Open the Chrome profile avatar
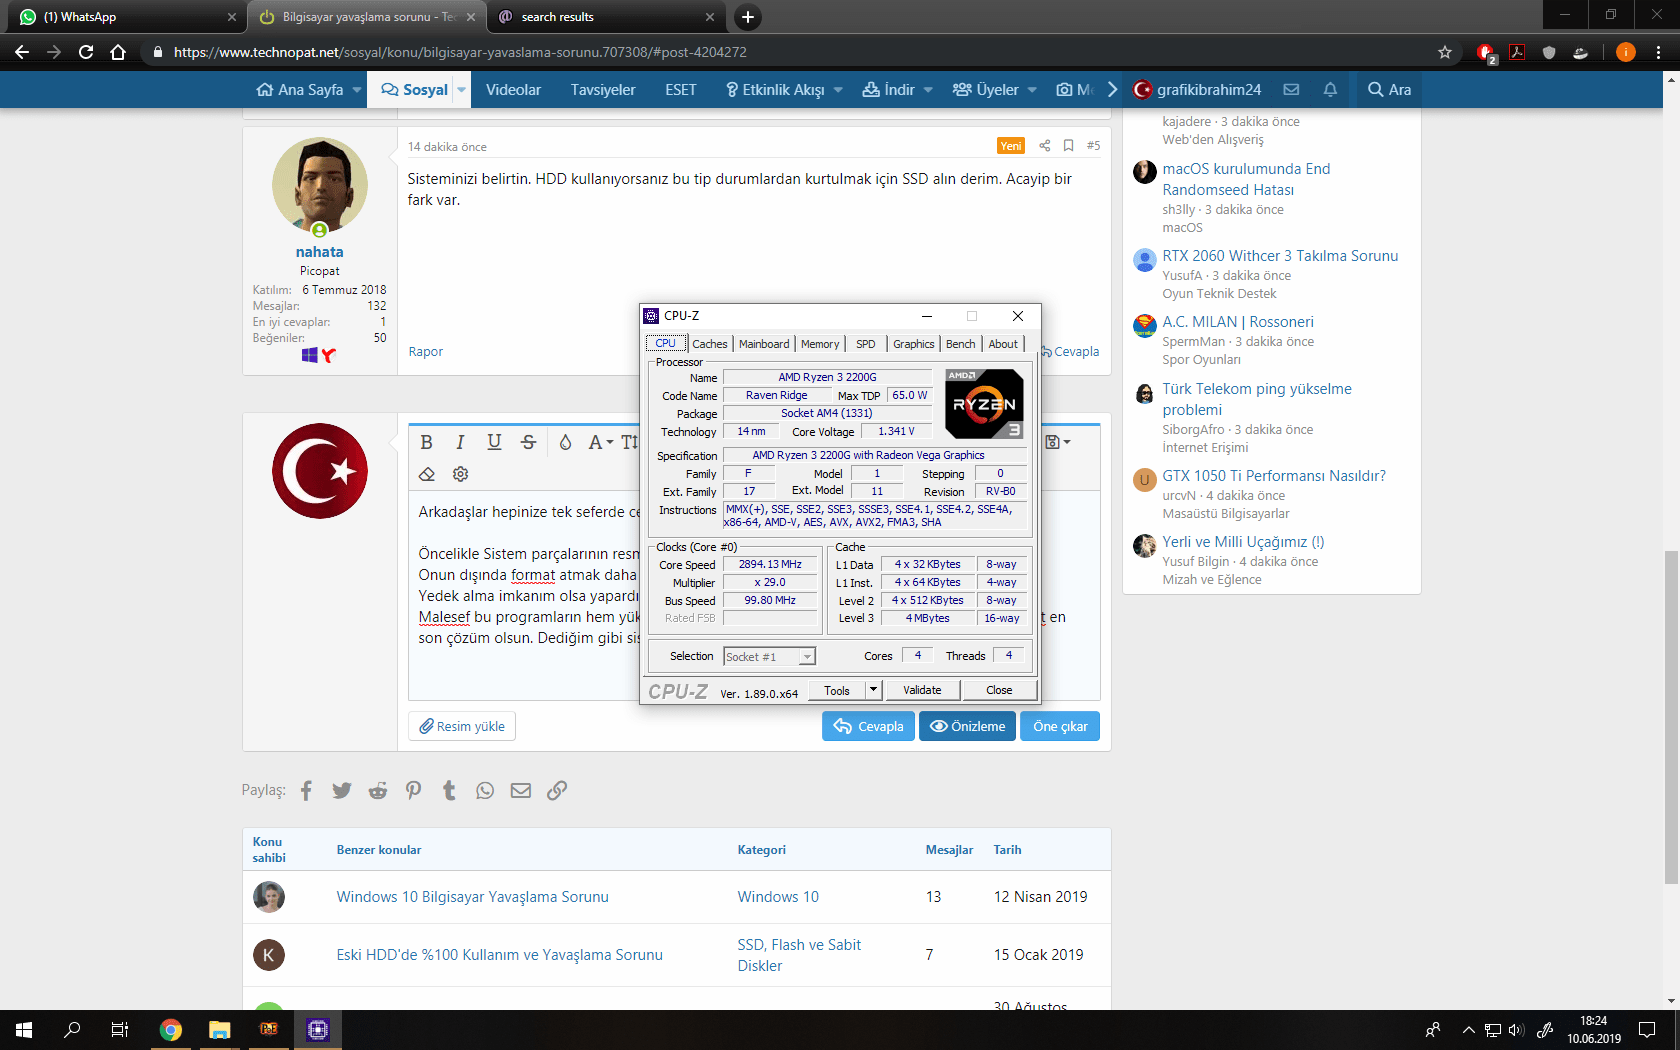 pyautogui.click(x=1626, y=52)
